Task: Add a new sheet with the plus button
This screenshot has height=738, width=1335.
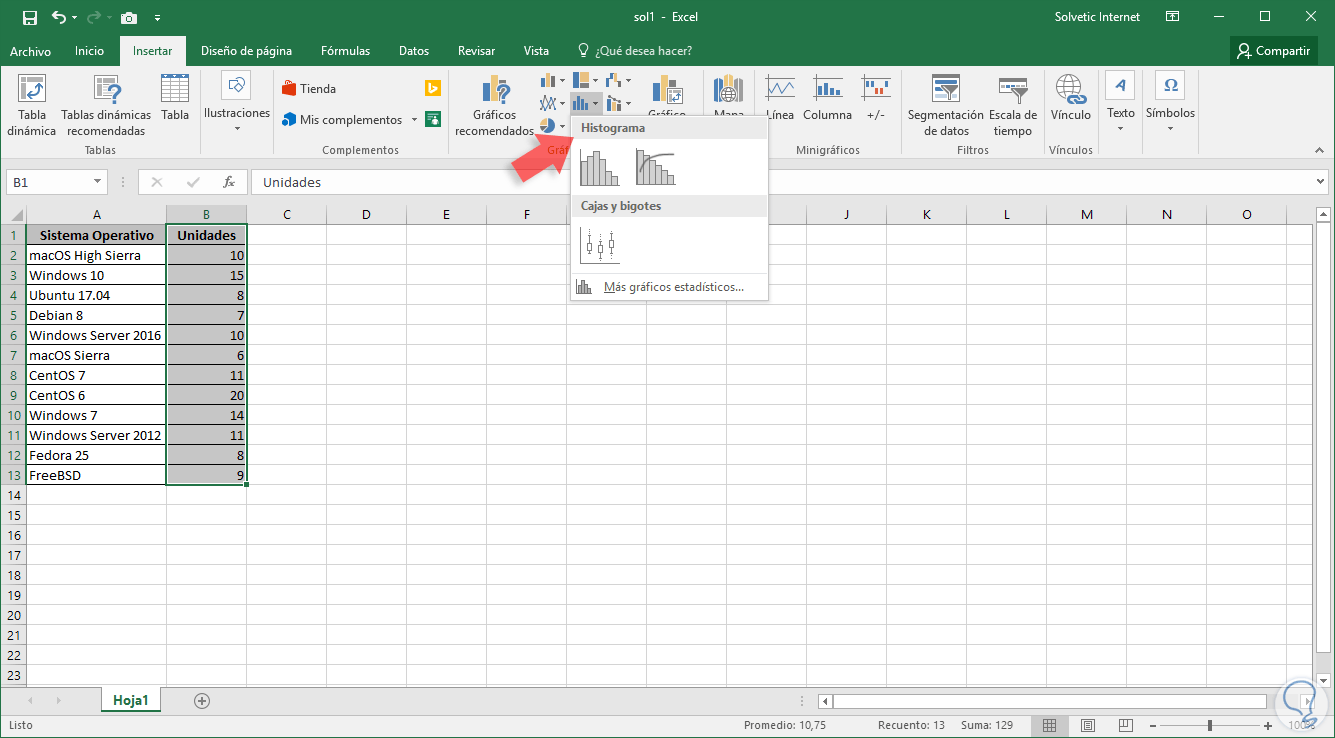Action: coord(202,700)
